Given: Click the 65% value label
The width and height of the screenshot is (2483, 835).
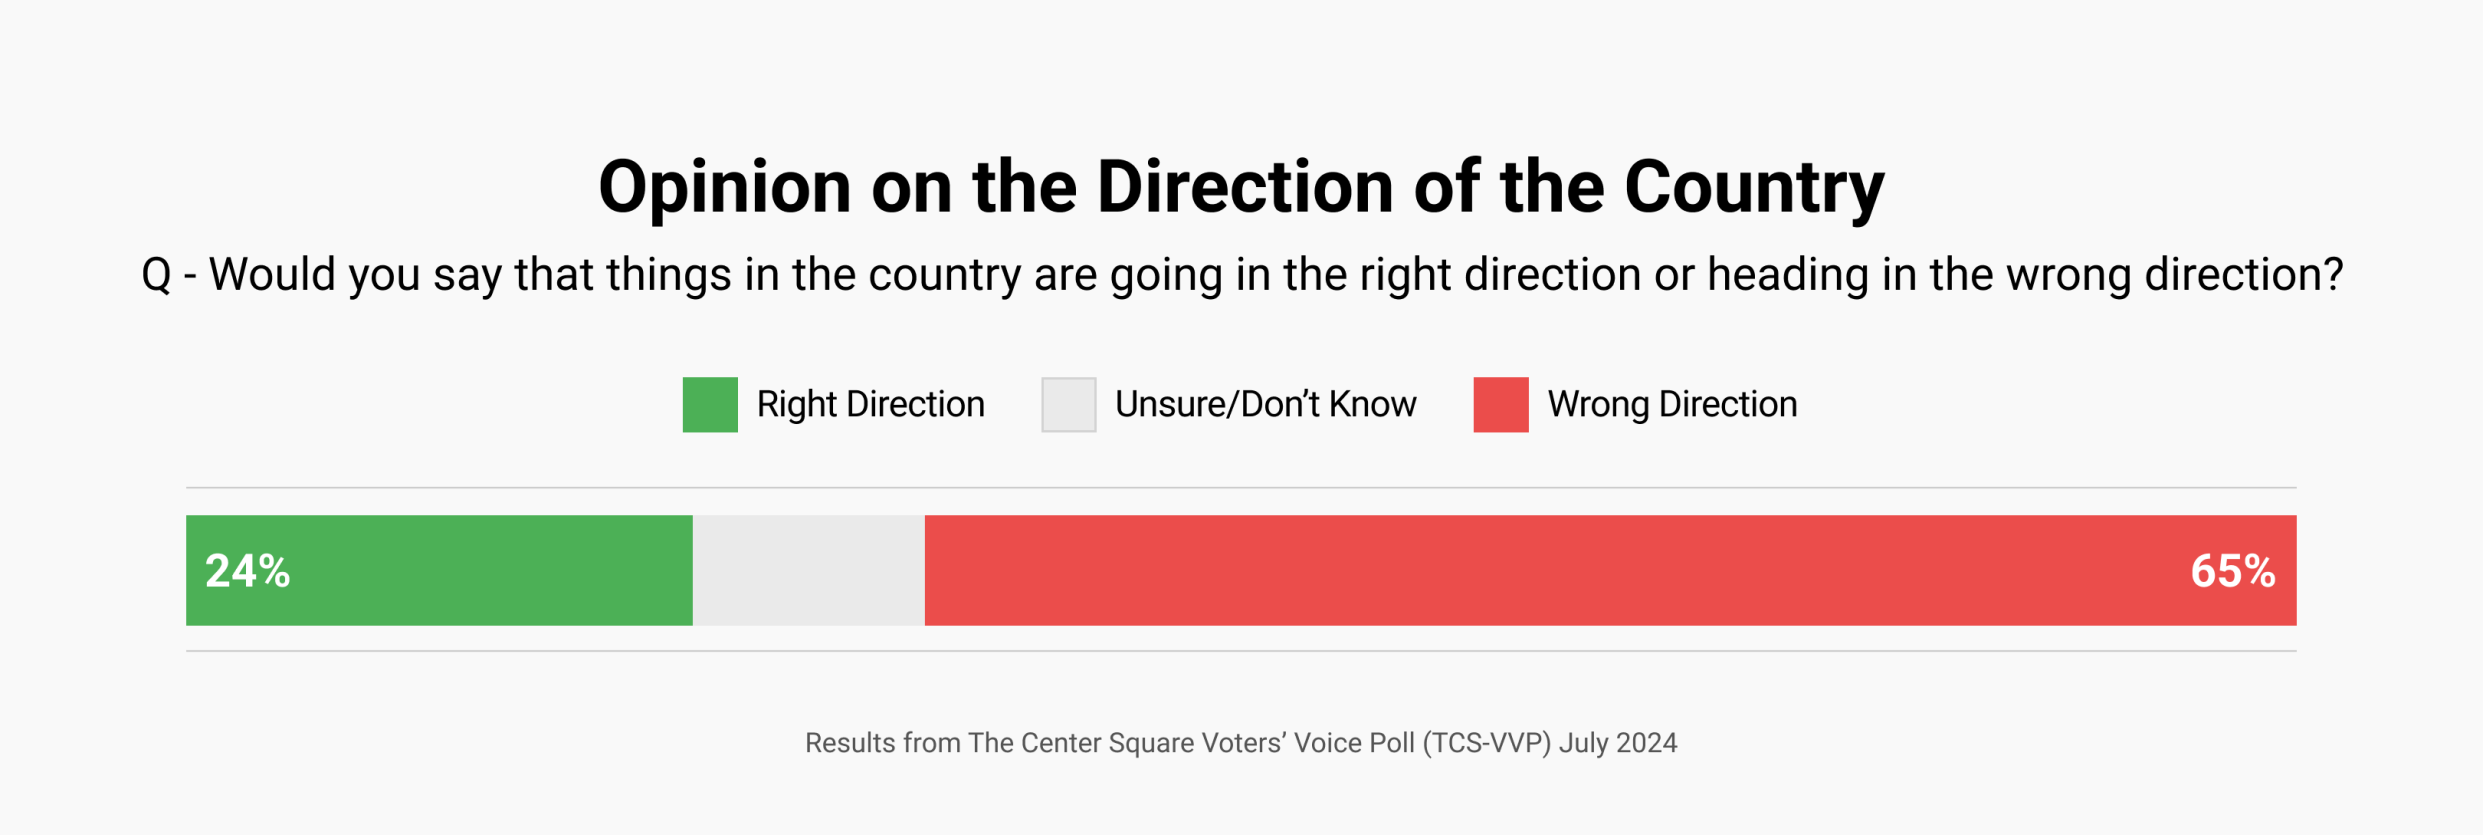Looking at the screenshot, I should click(2232, 572).
